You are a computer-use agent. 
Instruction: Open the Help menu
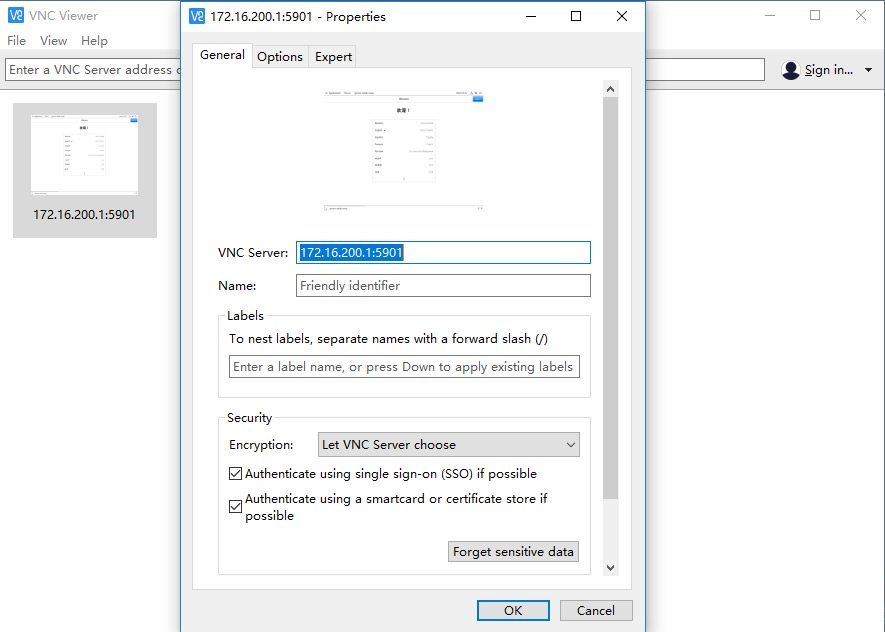[x=94, y=41]
